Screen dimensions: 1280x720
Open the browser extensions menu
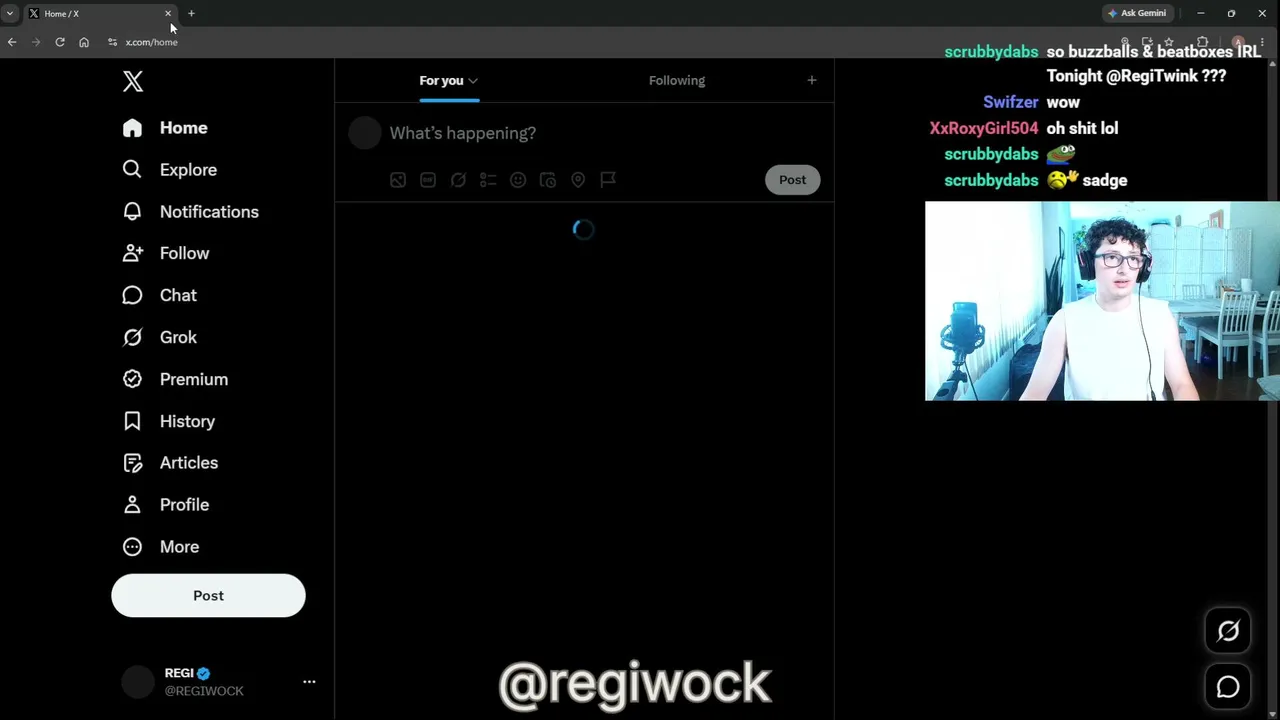[1203, 42]
